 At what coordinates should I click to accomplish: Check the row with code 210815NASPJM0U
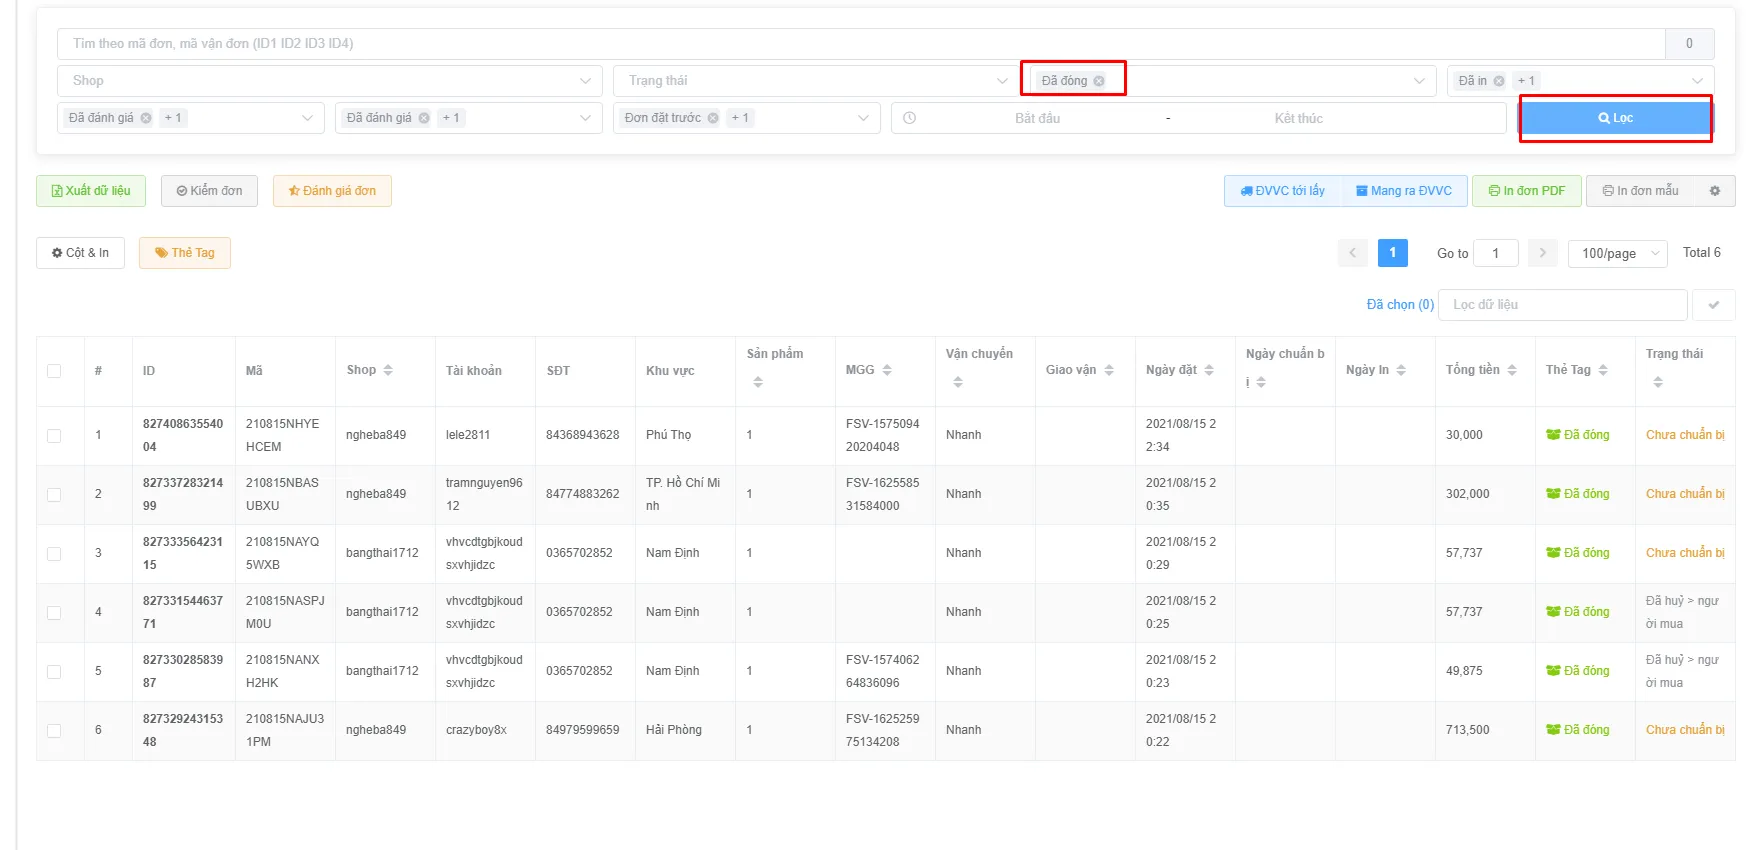pyautogui.click(x=54, y=613)
